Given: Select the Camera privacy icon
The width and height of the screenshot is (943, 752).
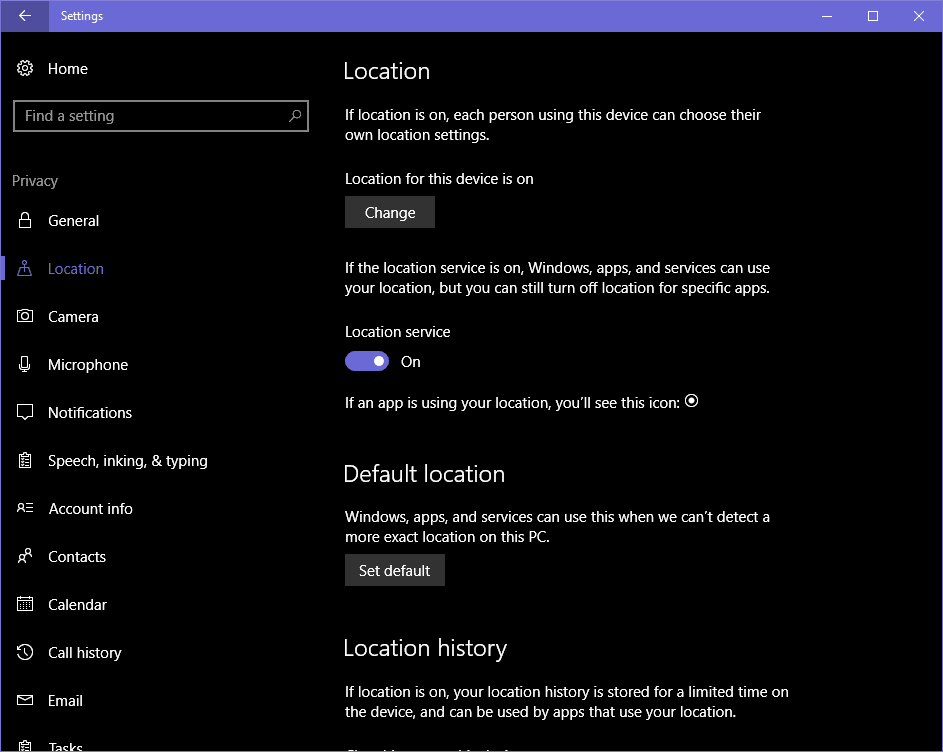Looking at the screenshot, I should (24, 316).
